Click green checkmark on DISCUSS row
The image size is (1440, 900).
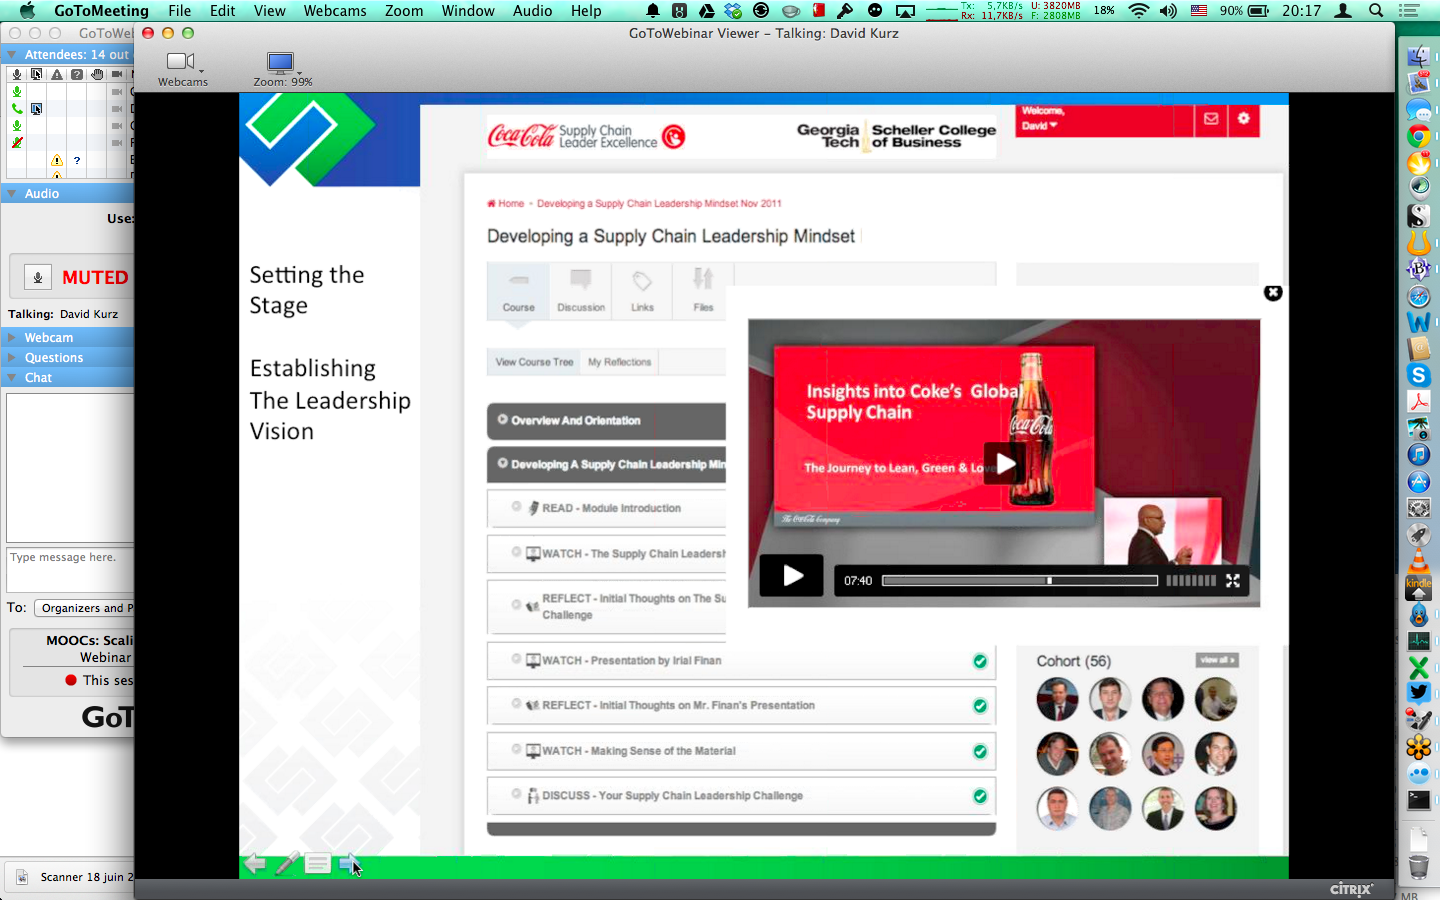click(x=980, y=796)
